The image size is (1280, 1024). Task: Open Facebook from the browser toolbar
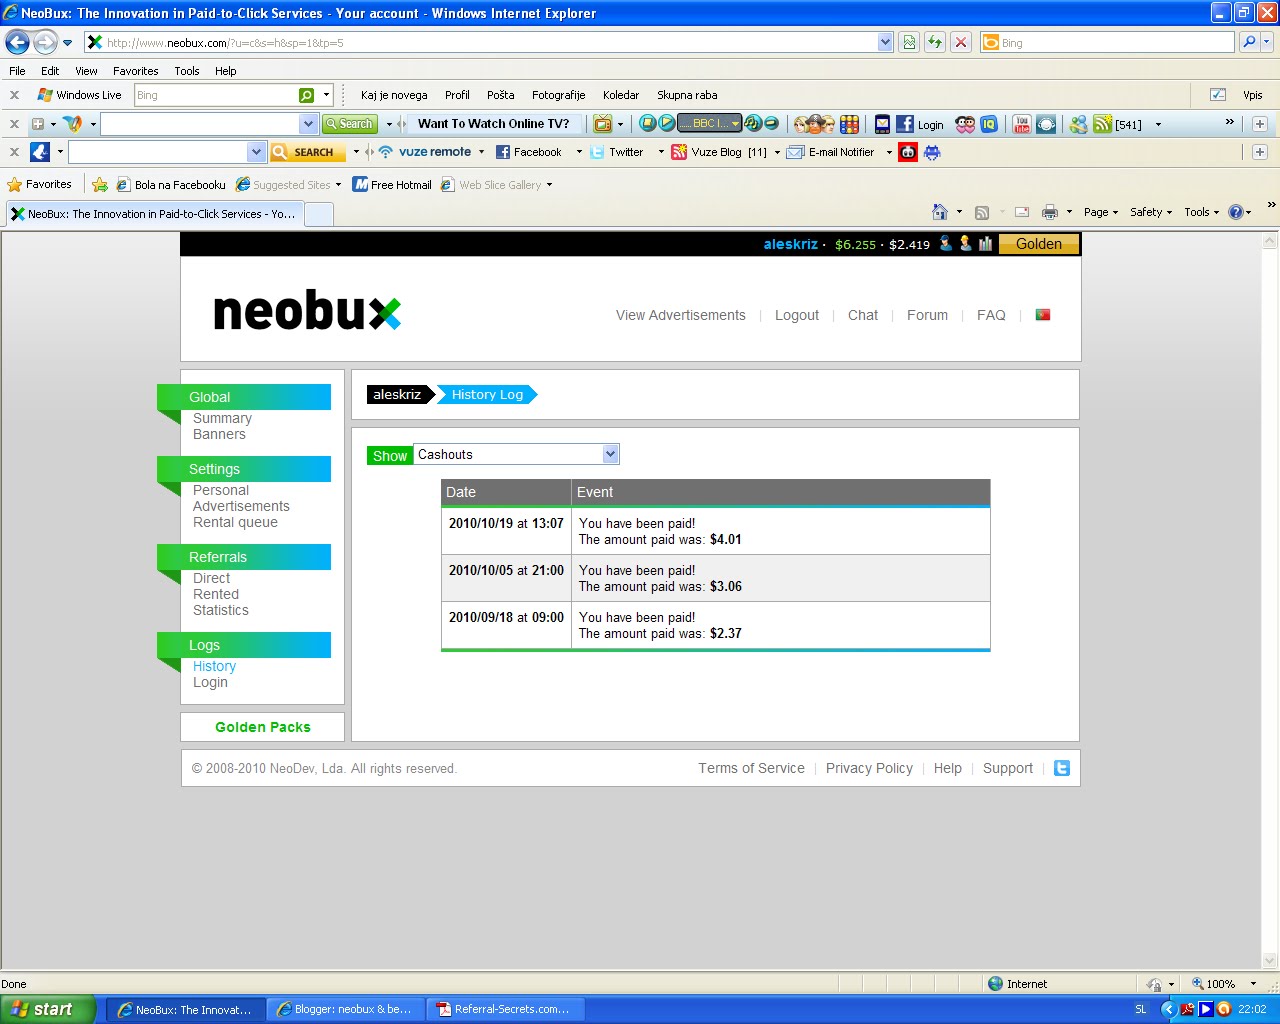click(533, 152)
